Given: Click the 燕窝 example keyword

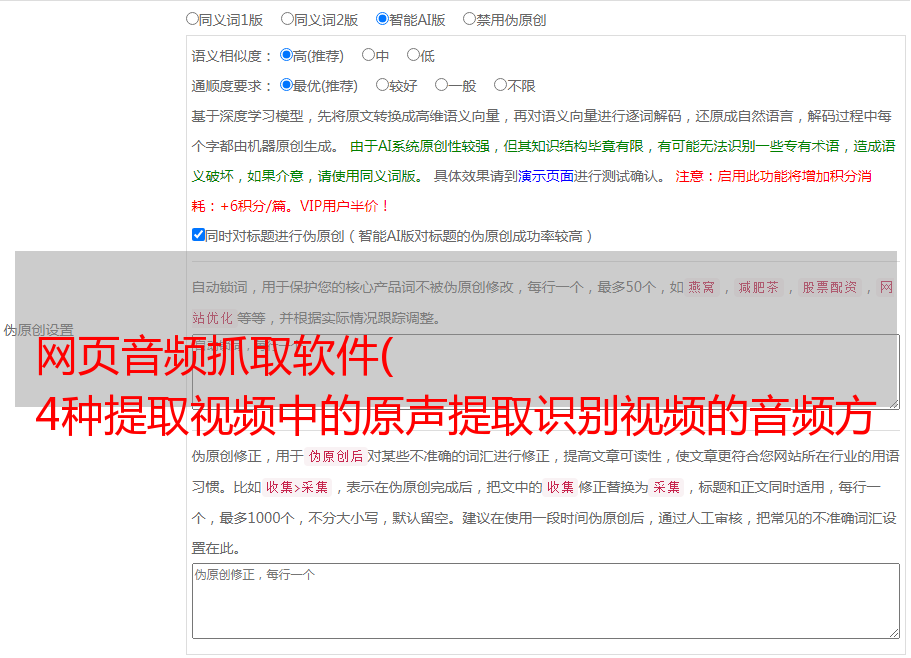Looking at the screenshot, I should (702, 287).
